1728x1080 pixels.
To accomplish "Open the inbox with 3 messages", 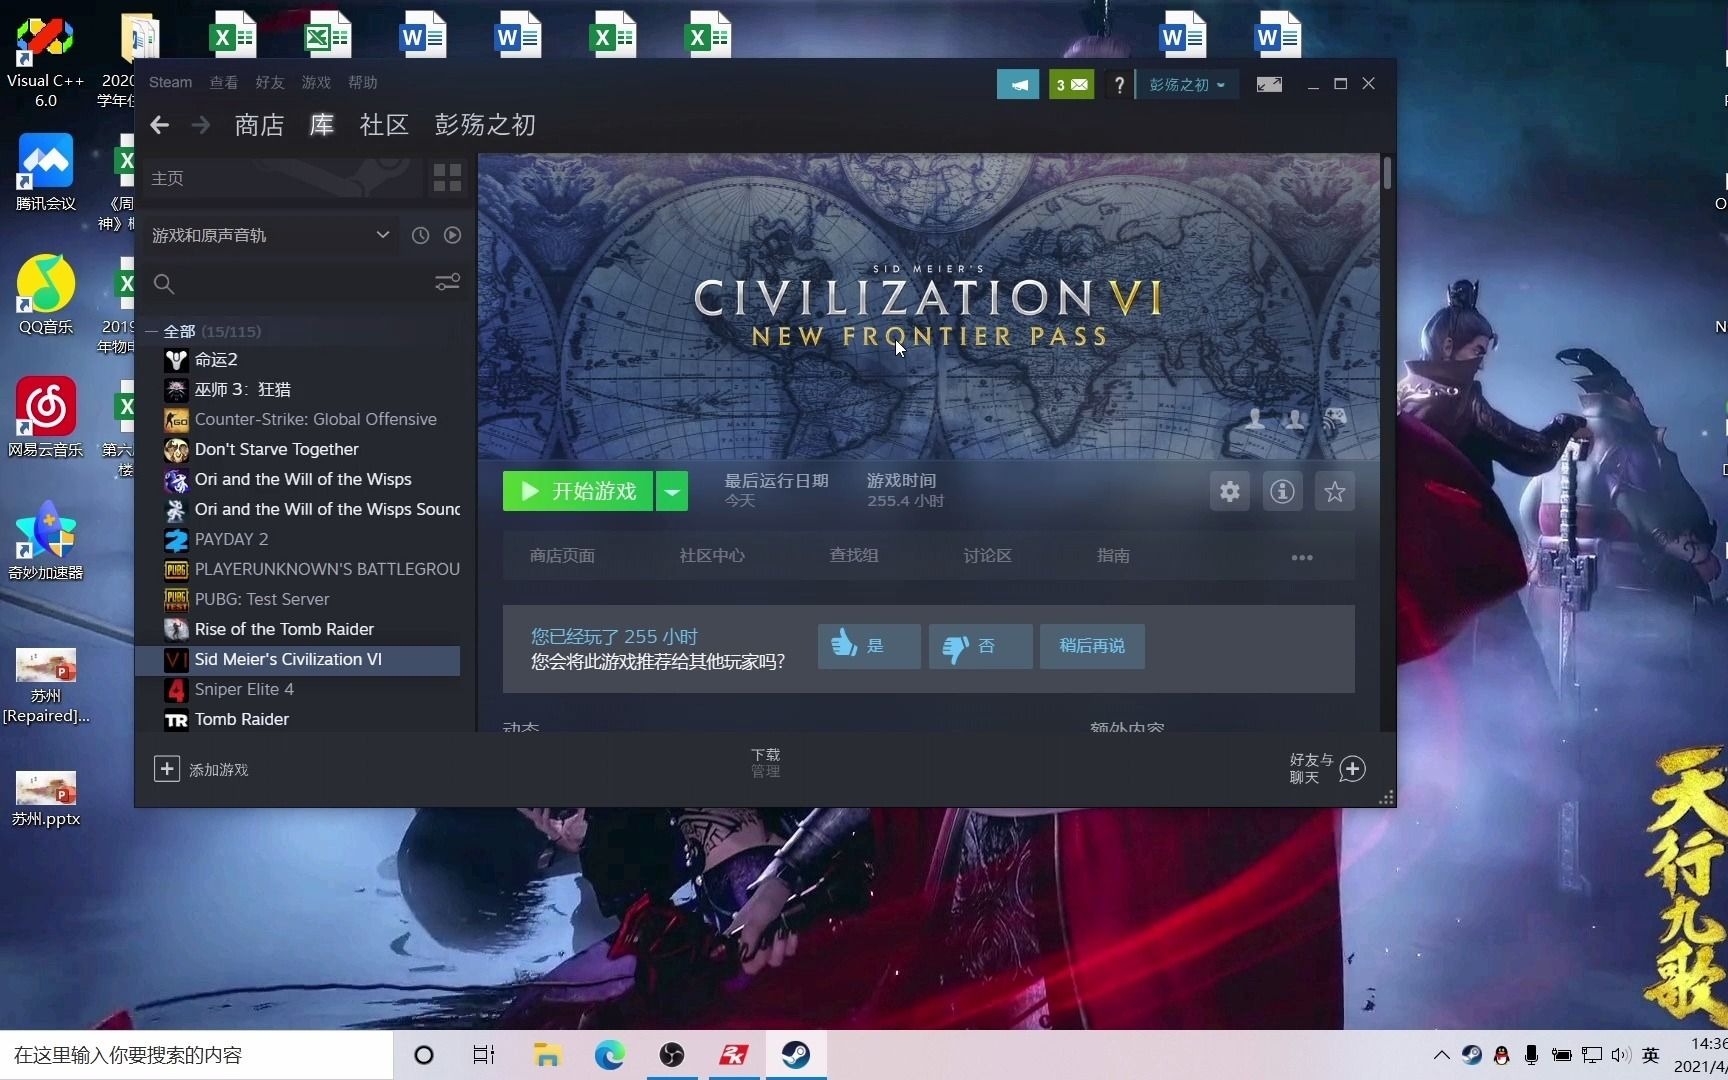I will click(1071, 85).
